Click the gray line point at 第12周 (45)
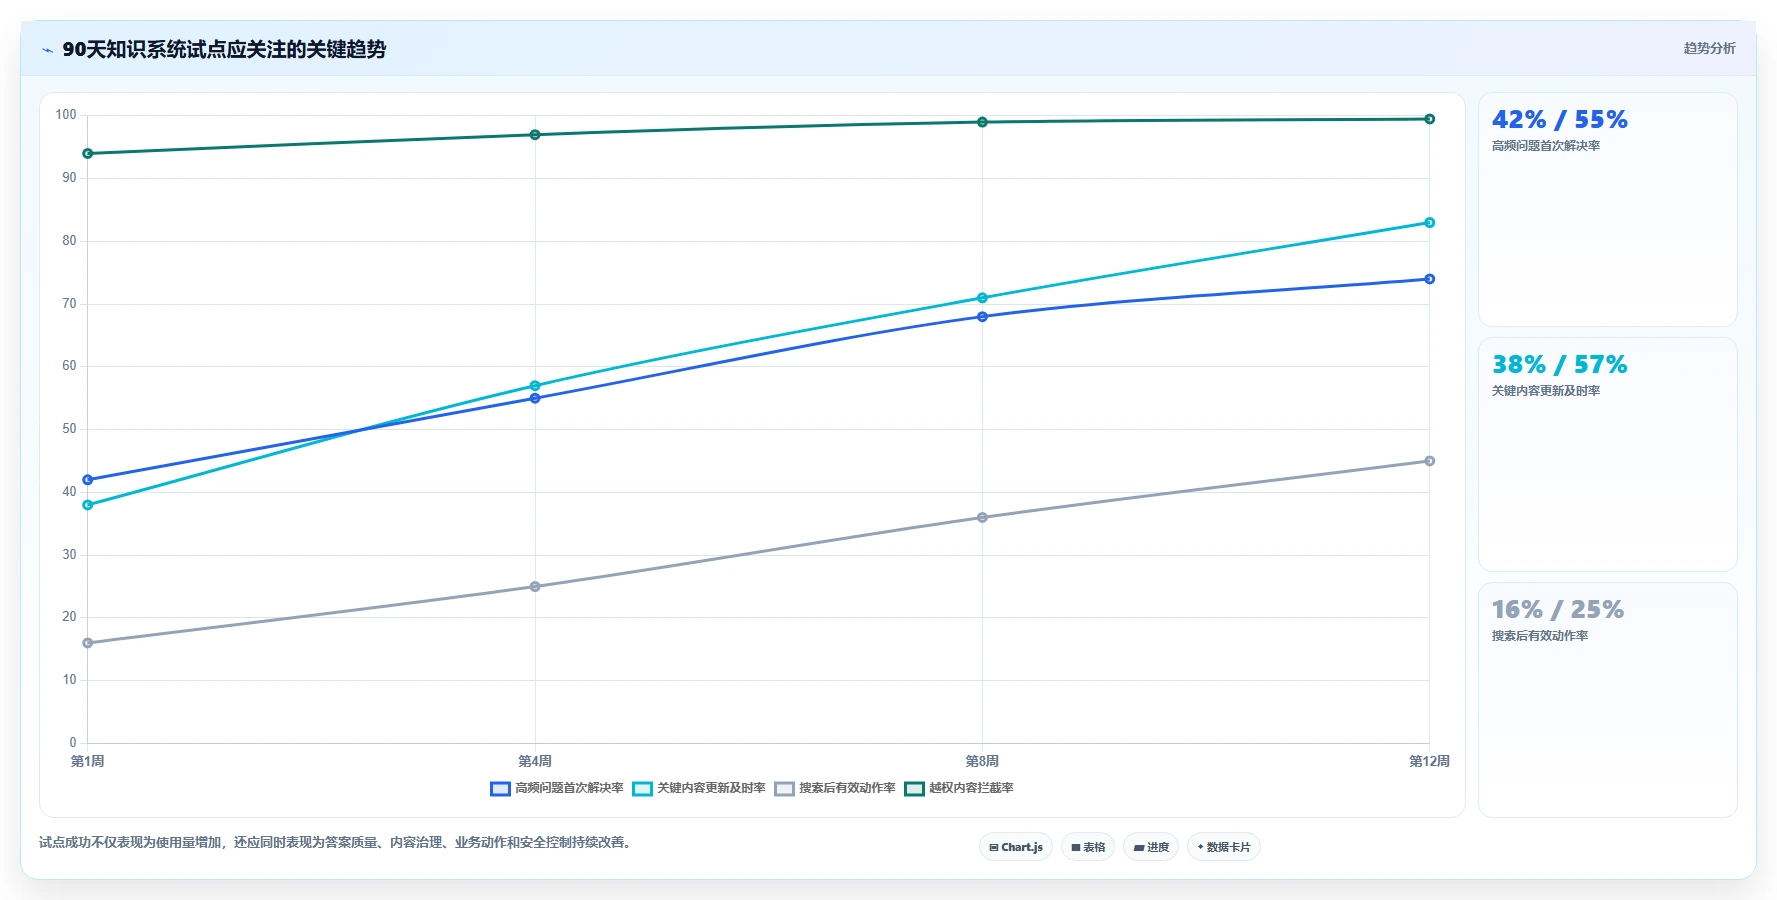Image resolution: width=1777 pixels, height=900 pixels. point(1429,461)
